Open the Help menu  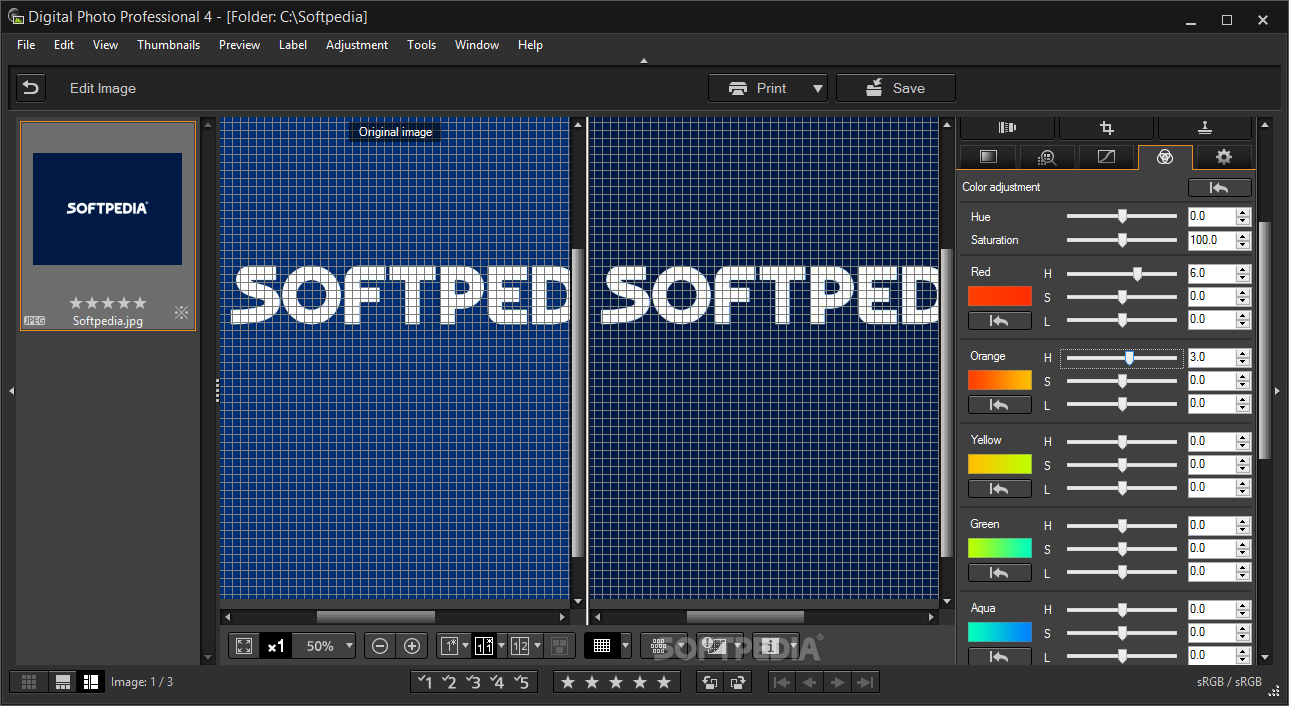pos(530,45)
